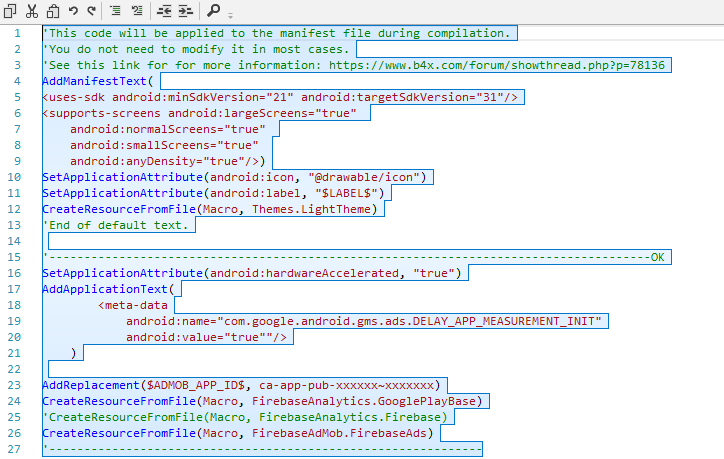Screen dimensions: 724x459
Task: Click the AddApplicationText( line
Action: click(108, 289)
